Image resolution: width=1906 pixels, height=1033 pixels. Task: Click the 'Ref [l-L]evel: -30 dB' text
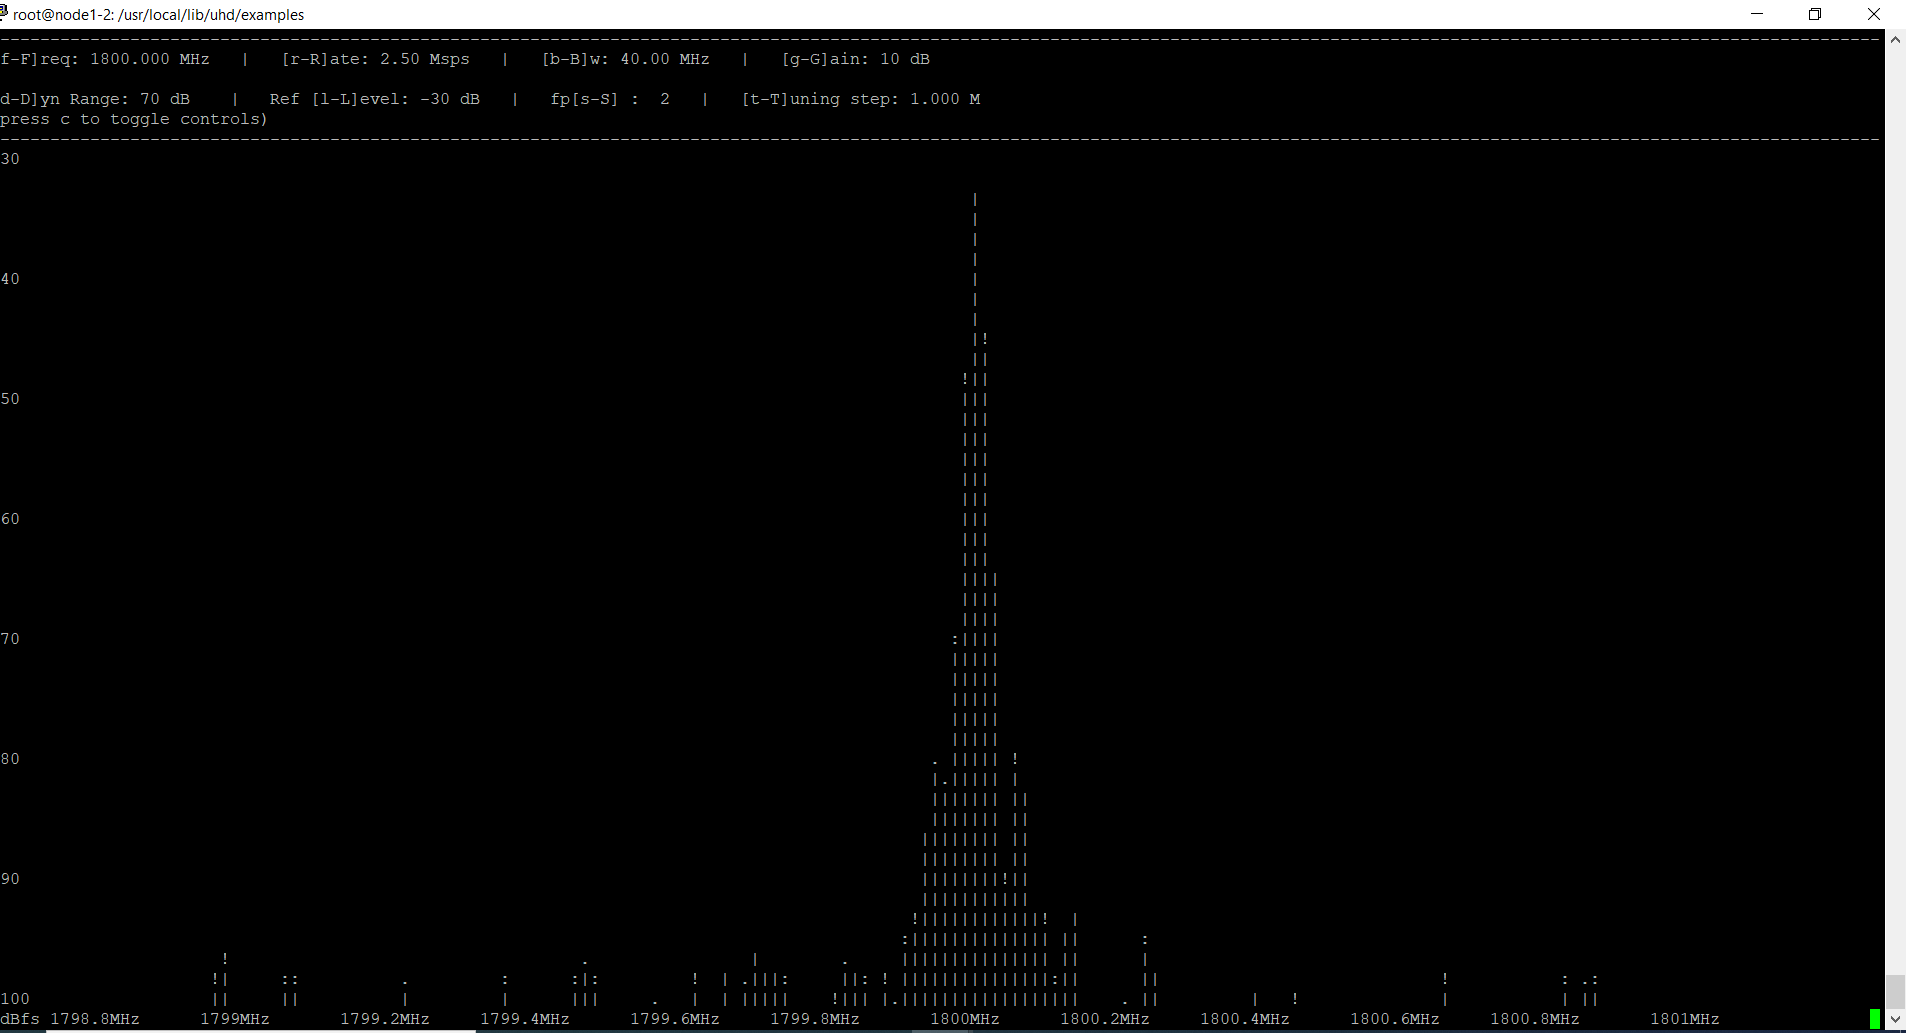pyautogui.click(x=375, y=99)
